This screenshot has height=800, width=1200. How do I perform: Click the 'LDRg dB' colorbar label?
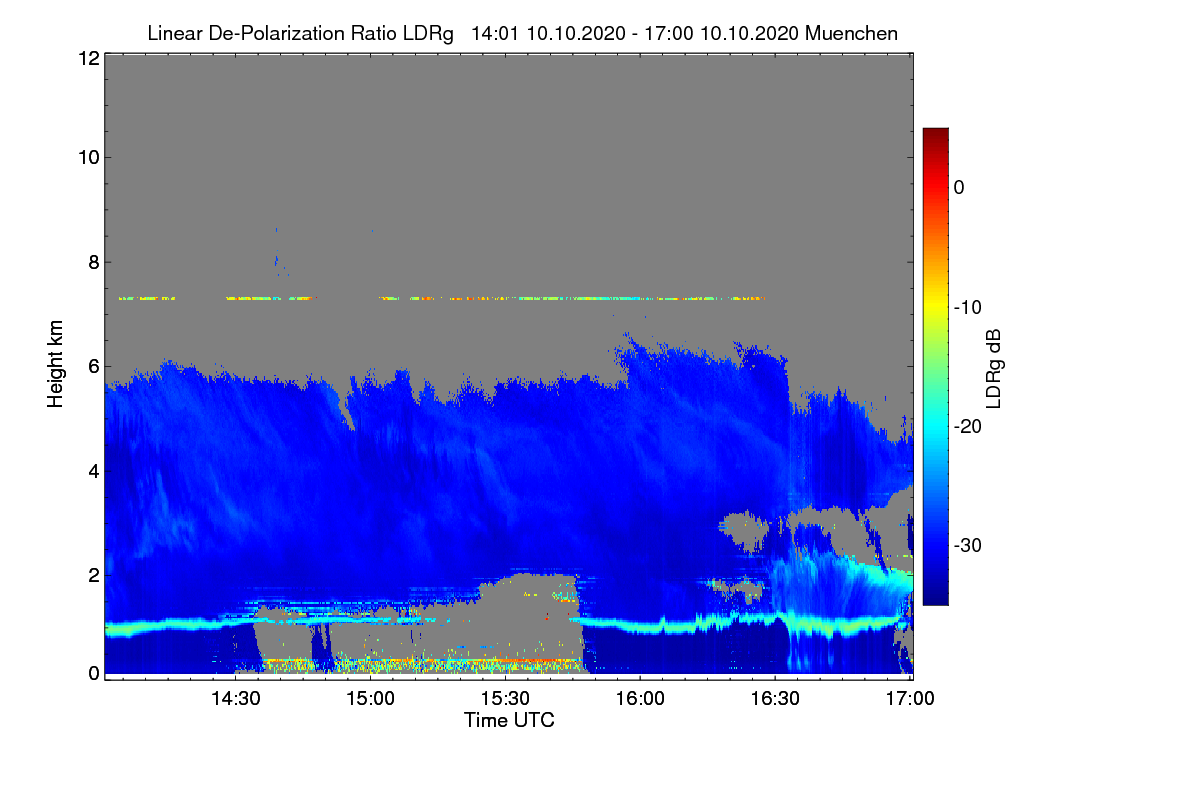pyautogui.click(x=993, y=368)
